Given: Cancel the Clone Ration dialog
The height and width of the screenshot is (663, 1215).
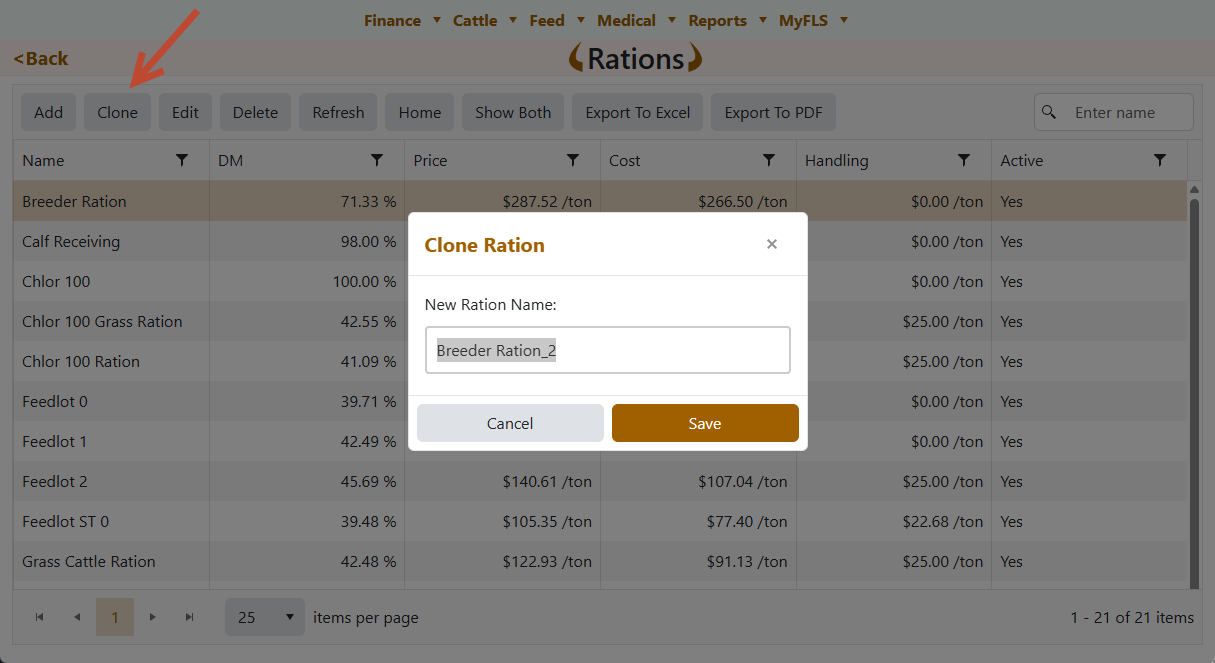Looking at the screenshot, I should pos(510,423).
